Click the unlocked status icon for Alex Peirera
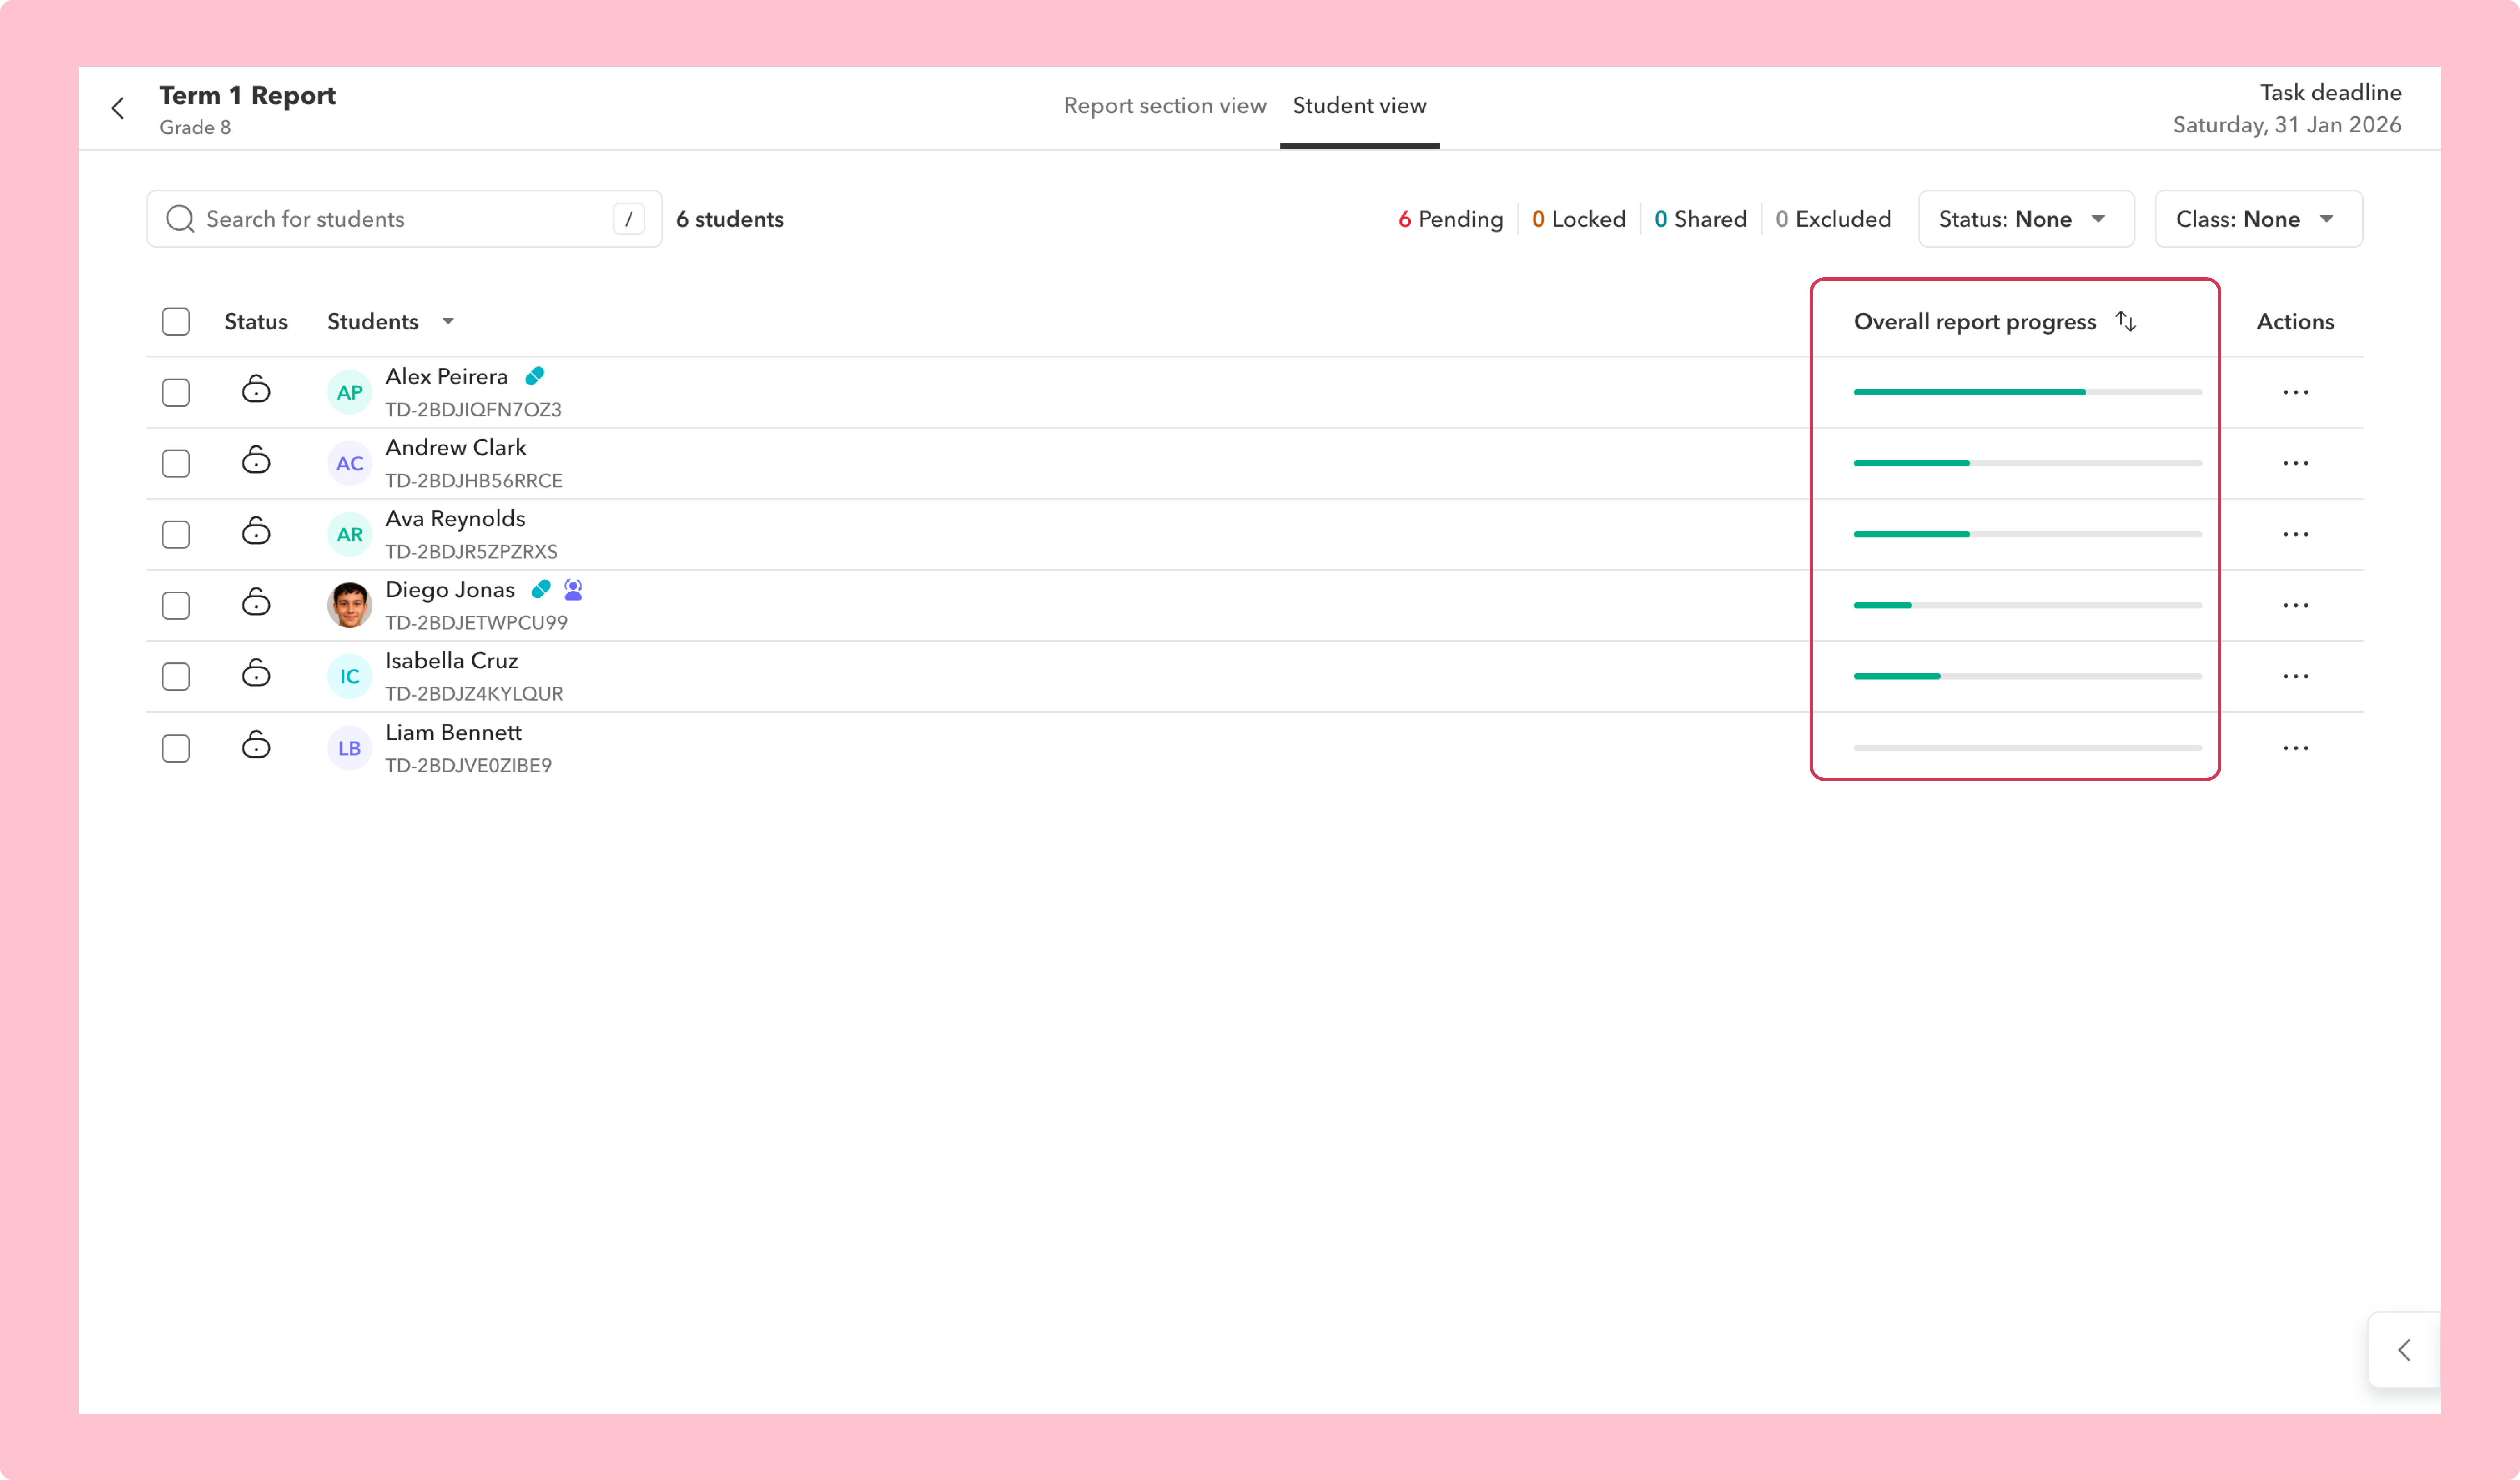The image size is (2520, 1480). coord(256,389)
